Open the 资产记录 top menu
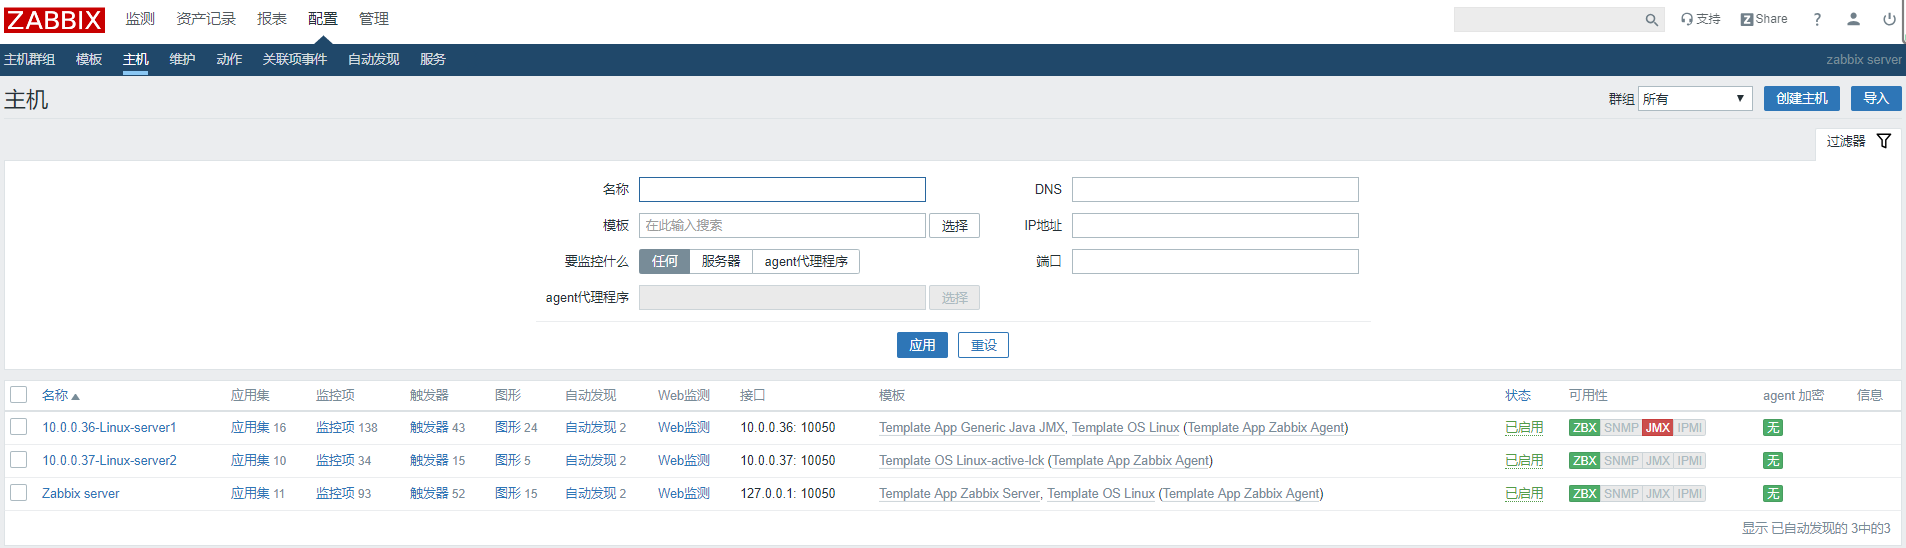This screenshot has width=1906, height=548. (206, 19)
